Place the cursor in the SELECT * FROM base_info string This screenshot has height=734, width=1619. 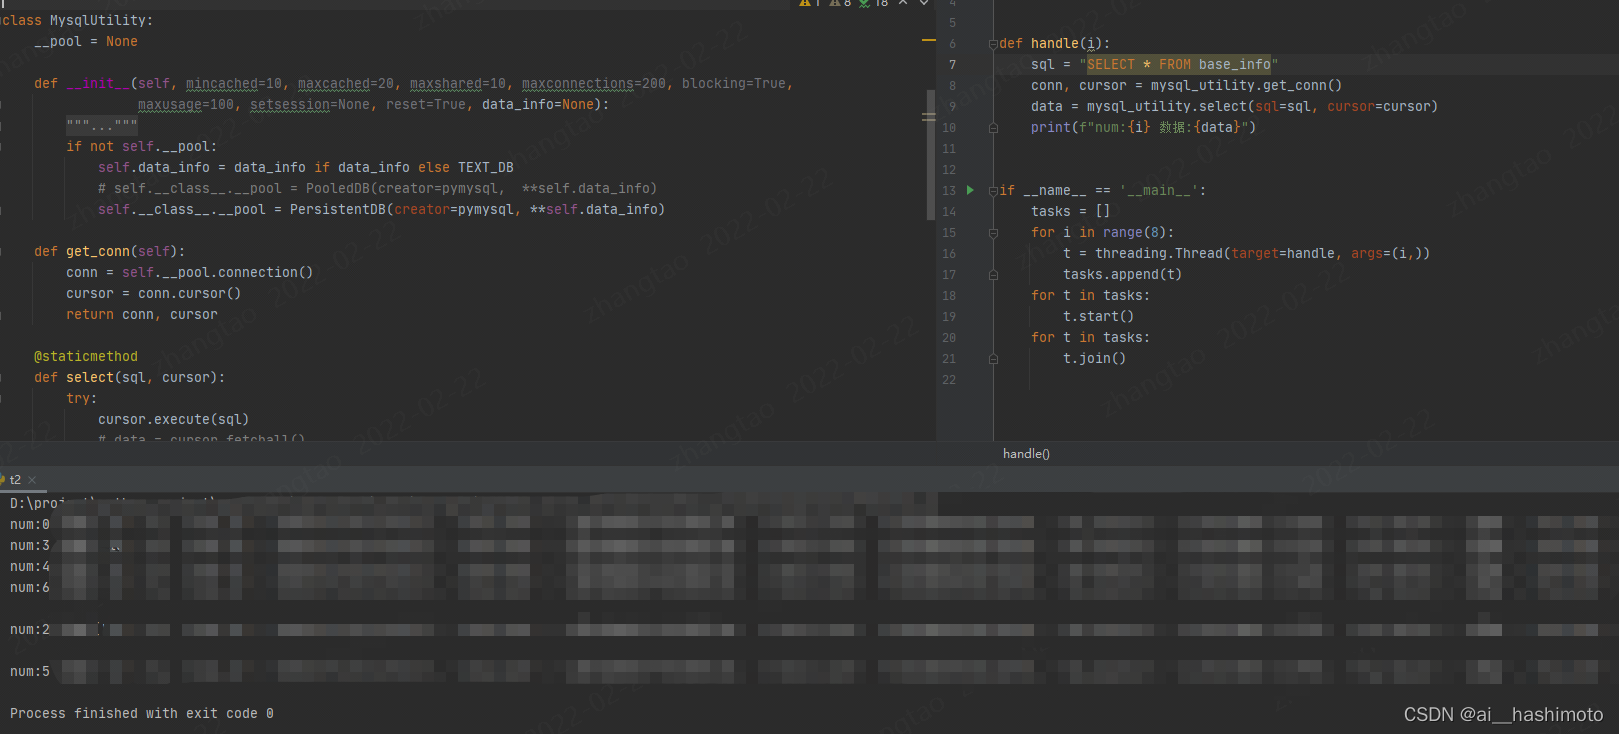(1179, 65)
